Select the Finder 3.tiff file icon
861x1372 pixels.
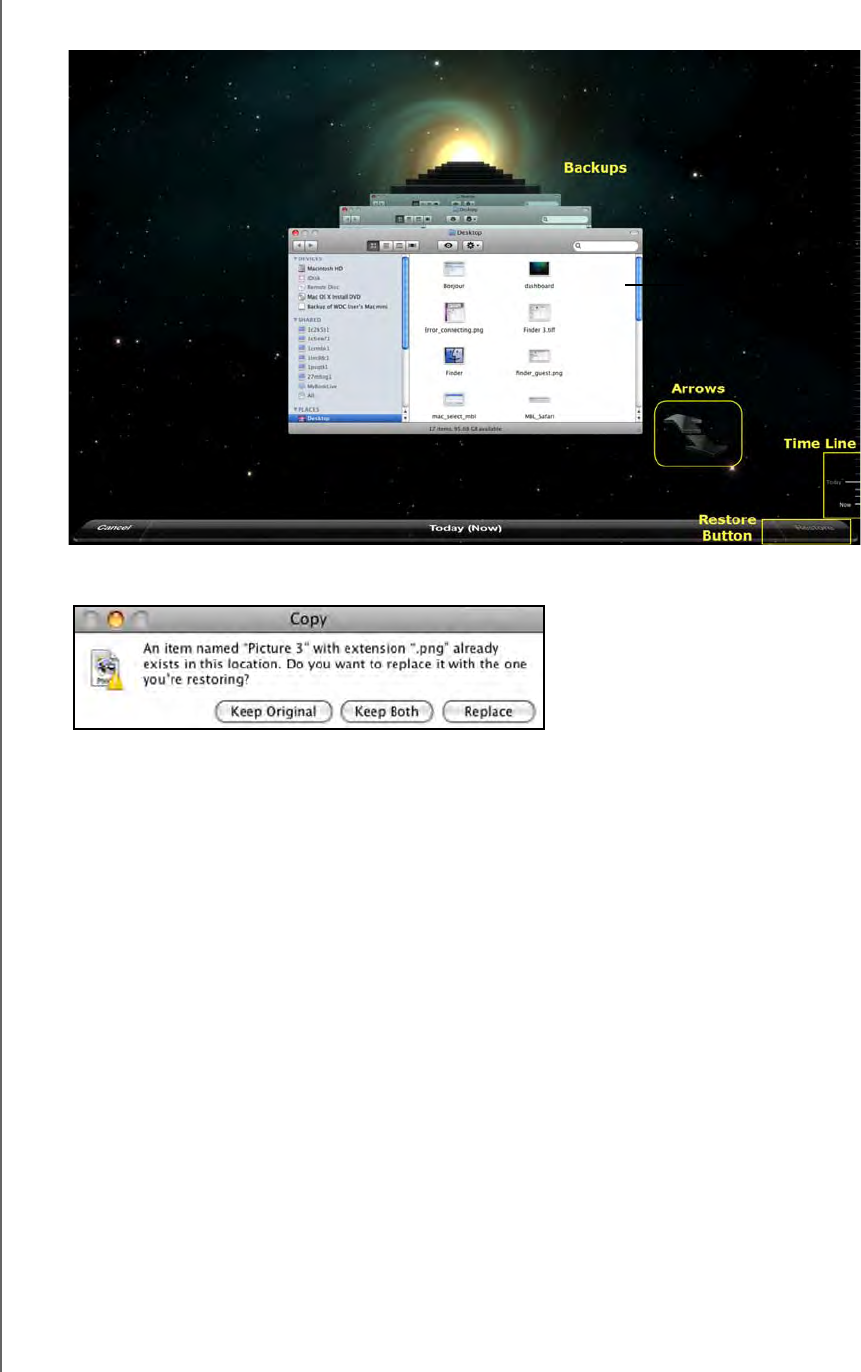540,312
